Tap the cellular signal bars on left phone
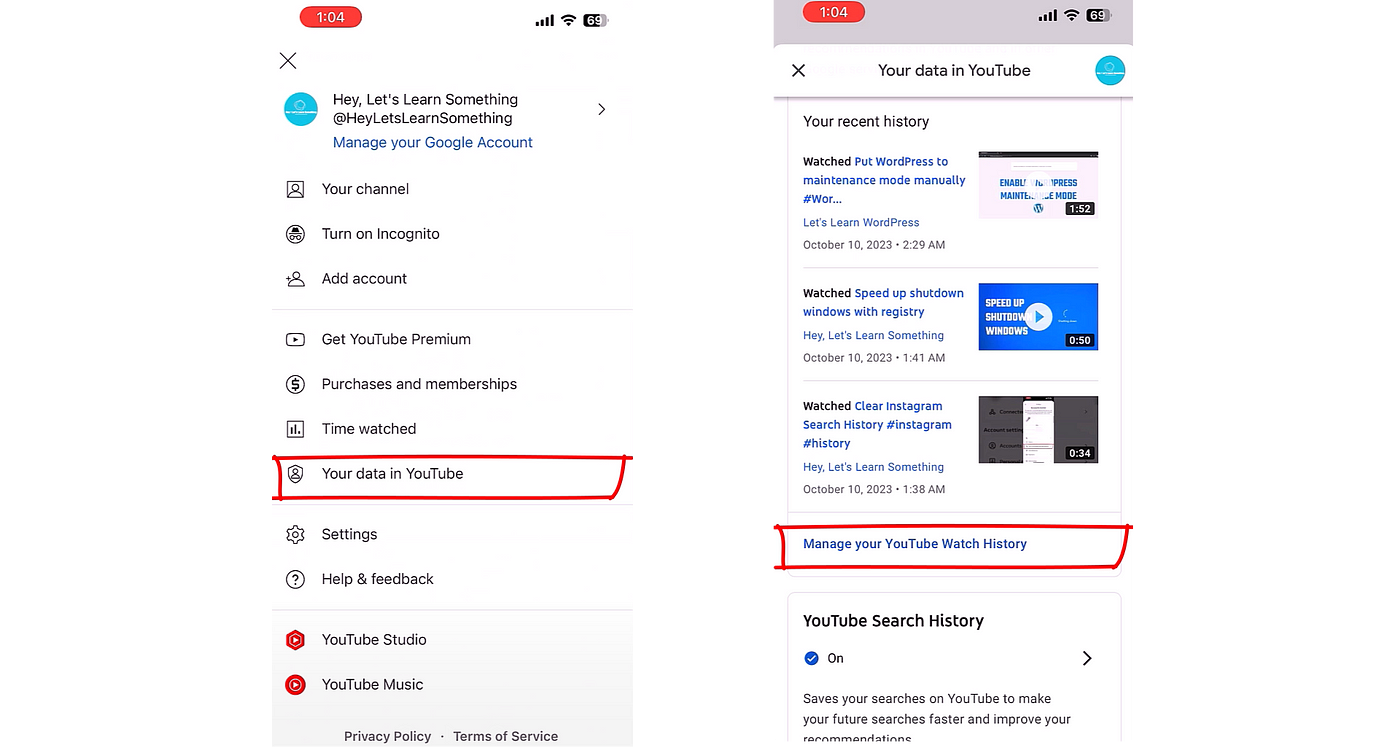Screen dimensions: 1400x750 point(544,20)
